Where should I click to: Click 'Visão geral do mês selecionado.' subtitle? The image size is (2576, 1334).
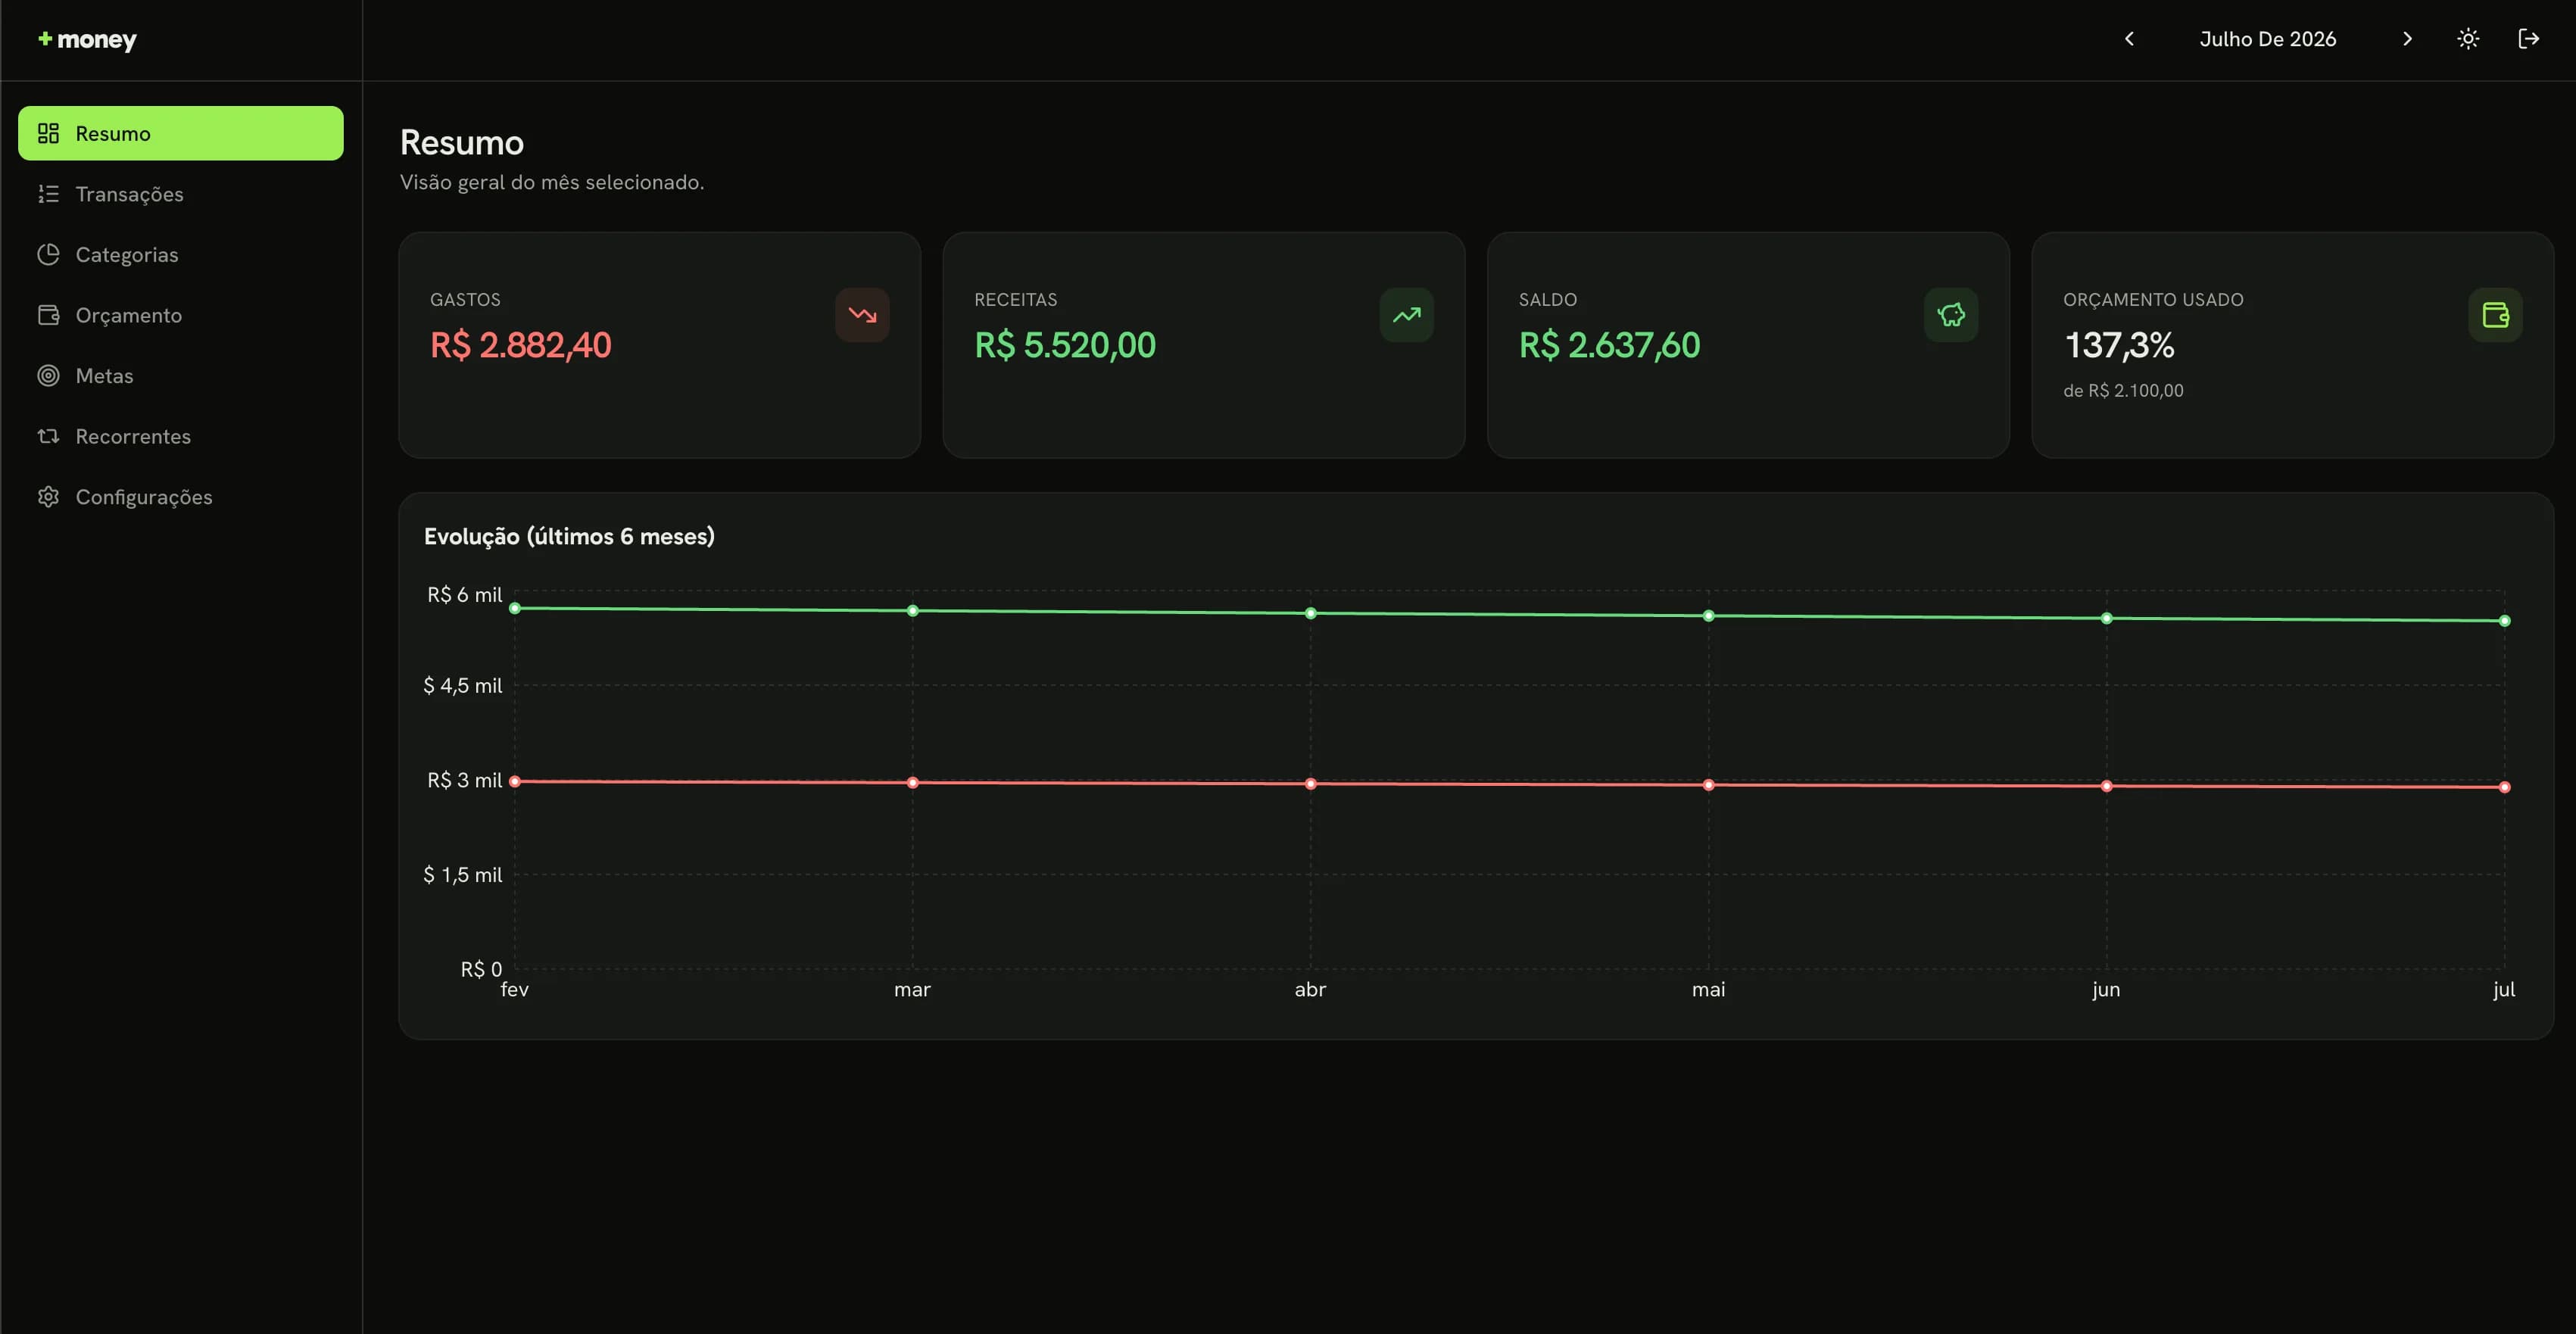(551, 182)
